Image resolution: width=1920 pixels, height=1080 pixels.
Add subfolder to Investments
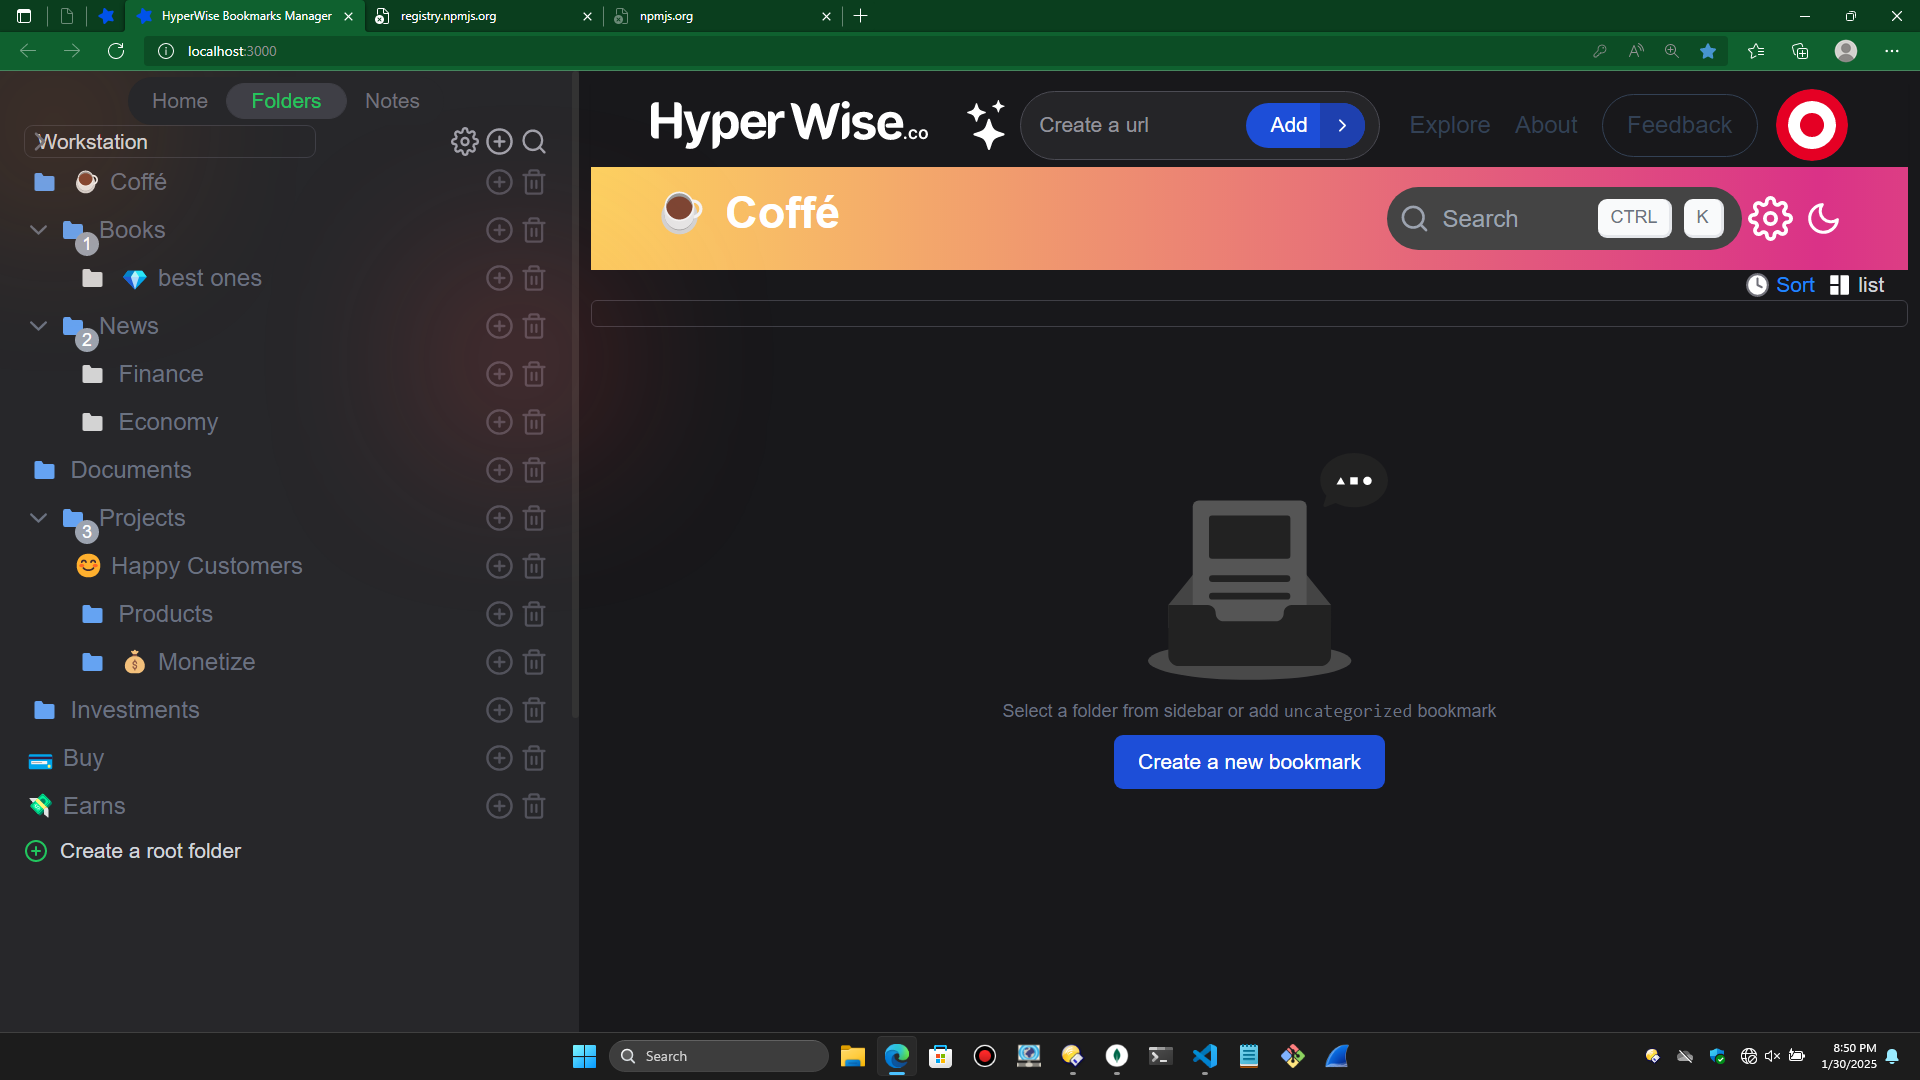pos(499,710)
